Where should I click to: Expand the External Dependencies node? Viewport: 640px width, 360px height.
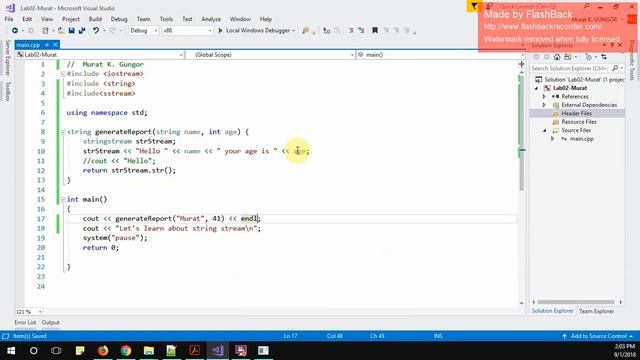(x=544, y=105)
